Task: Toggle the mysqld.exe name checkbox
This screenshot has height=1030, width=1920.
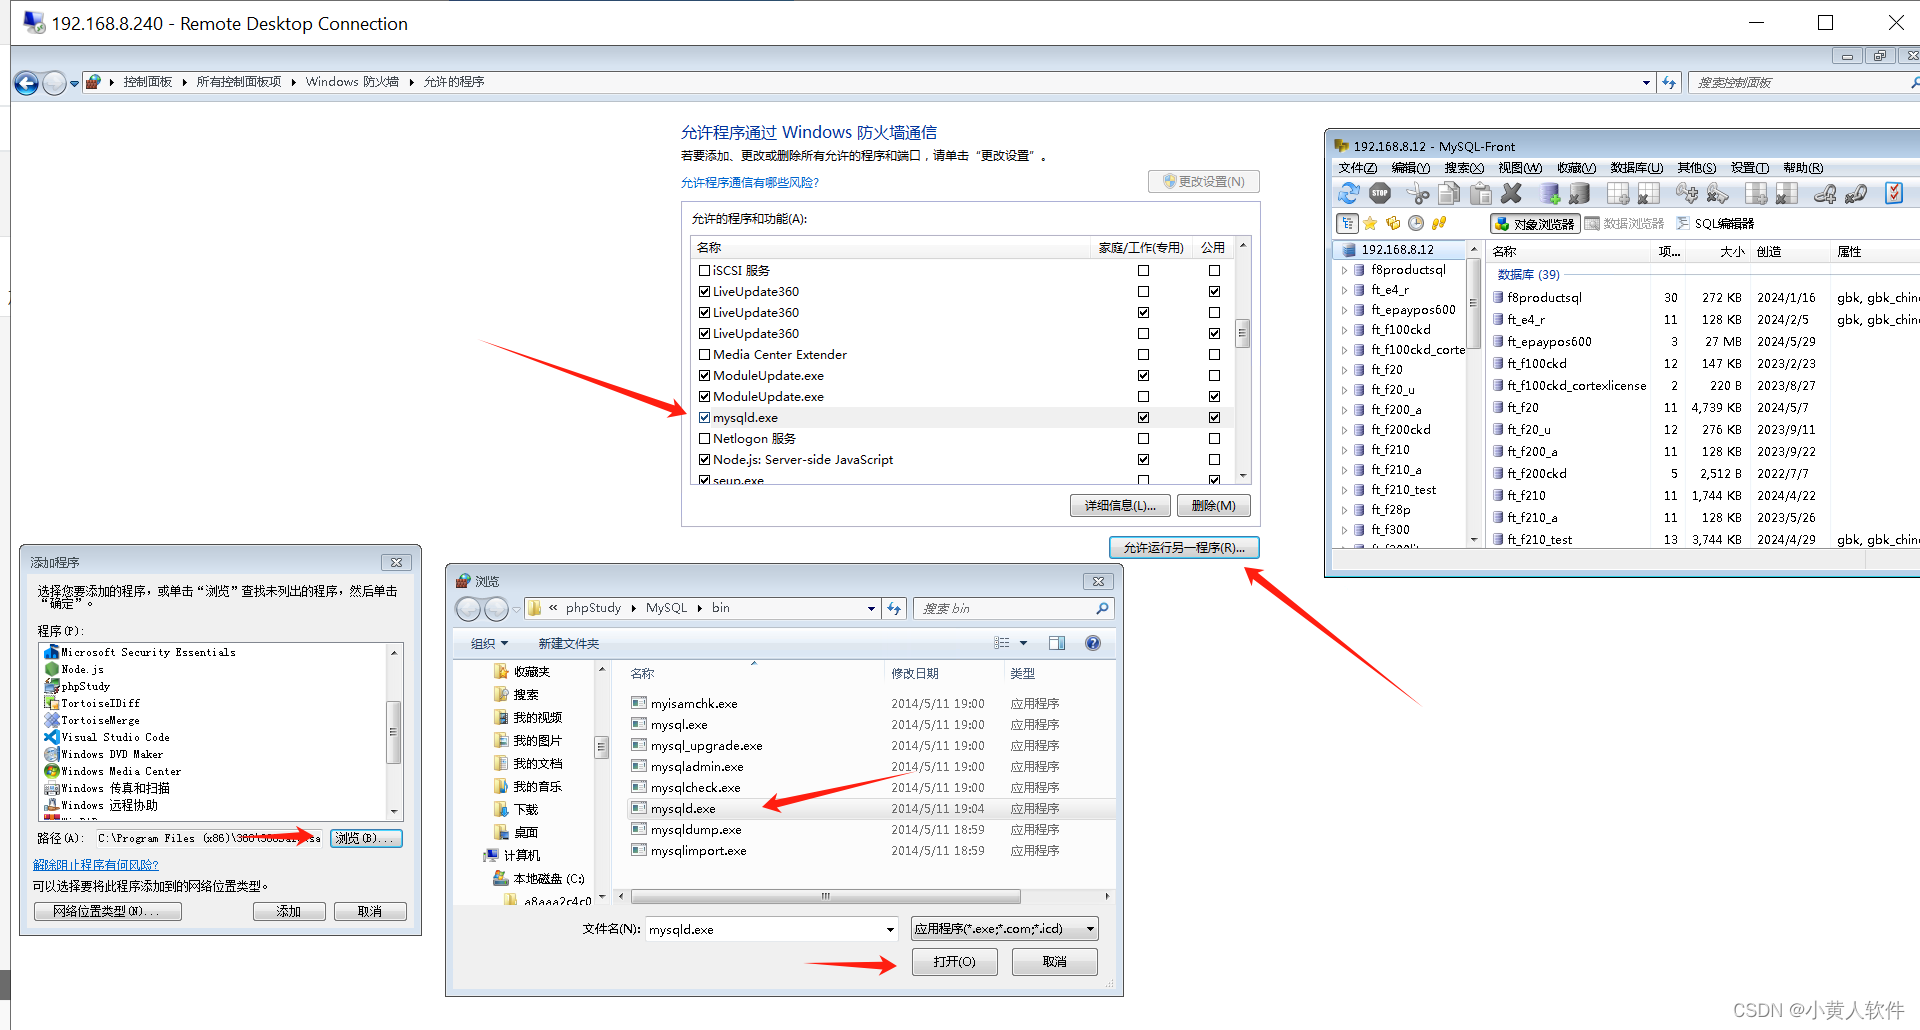Action: tap(705, 417)
